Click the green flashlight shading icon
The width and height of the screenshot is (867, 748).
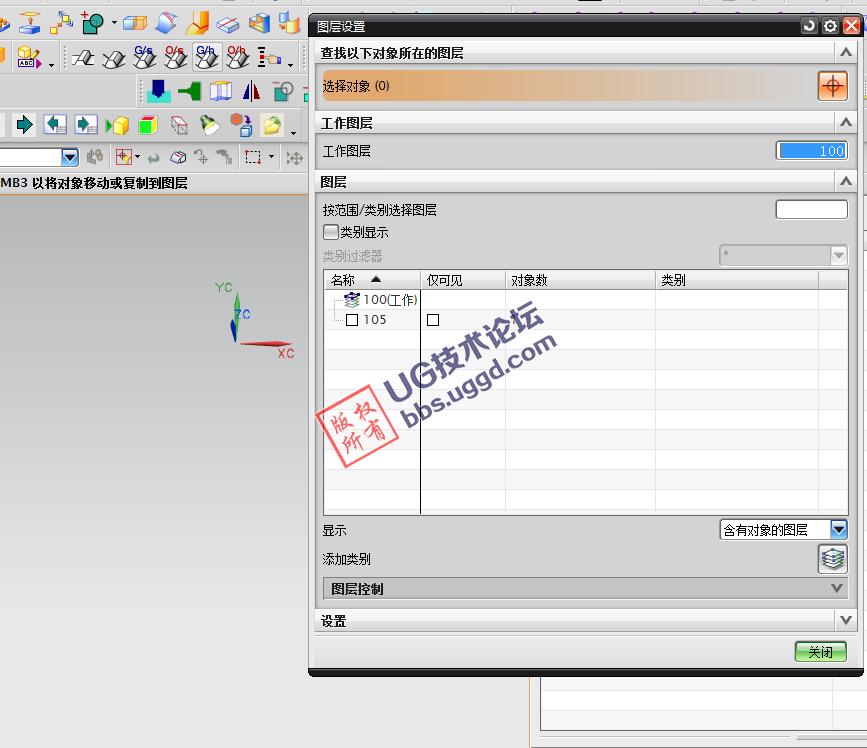click(207, 125)
